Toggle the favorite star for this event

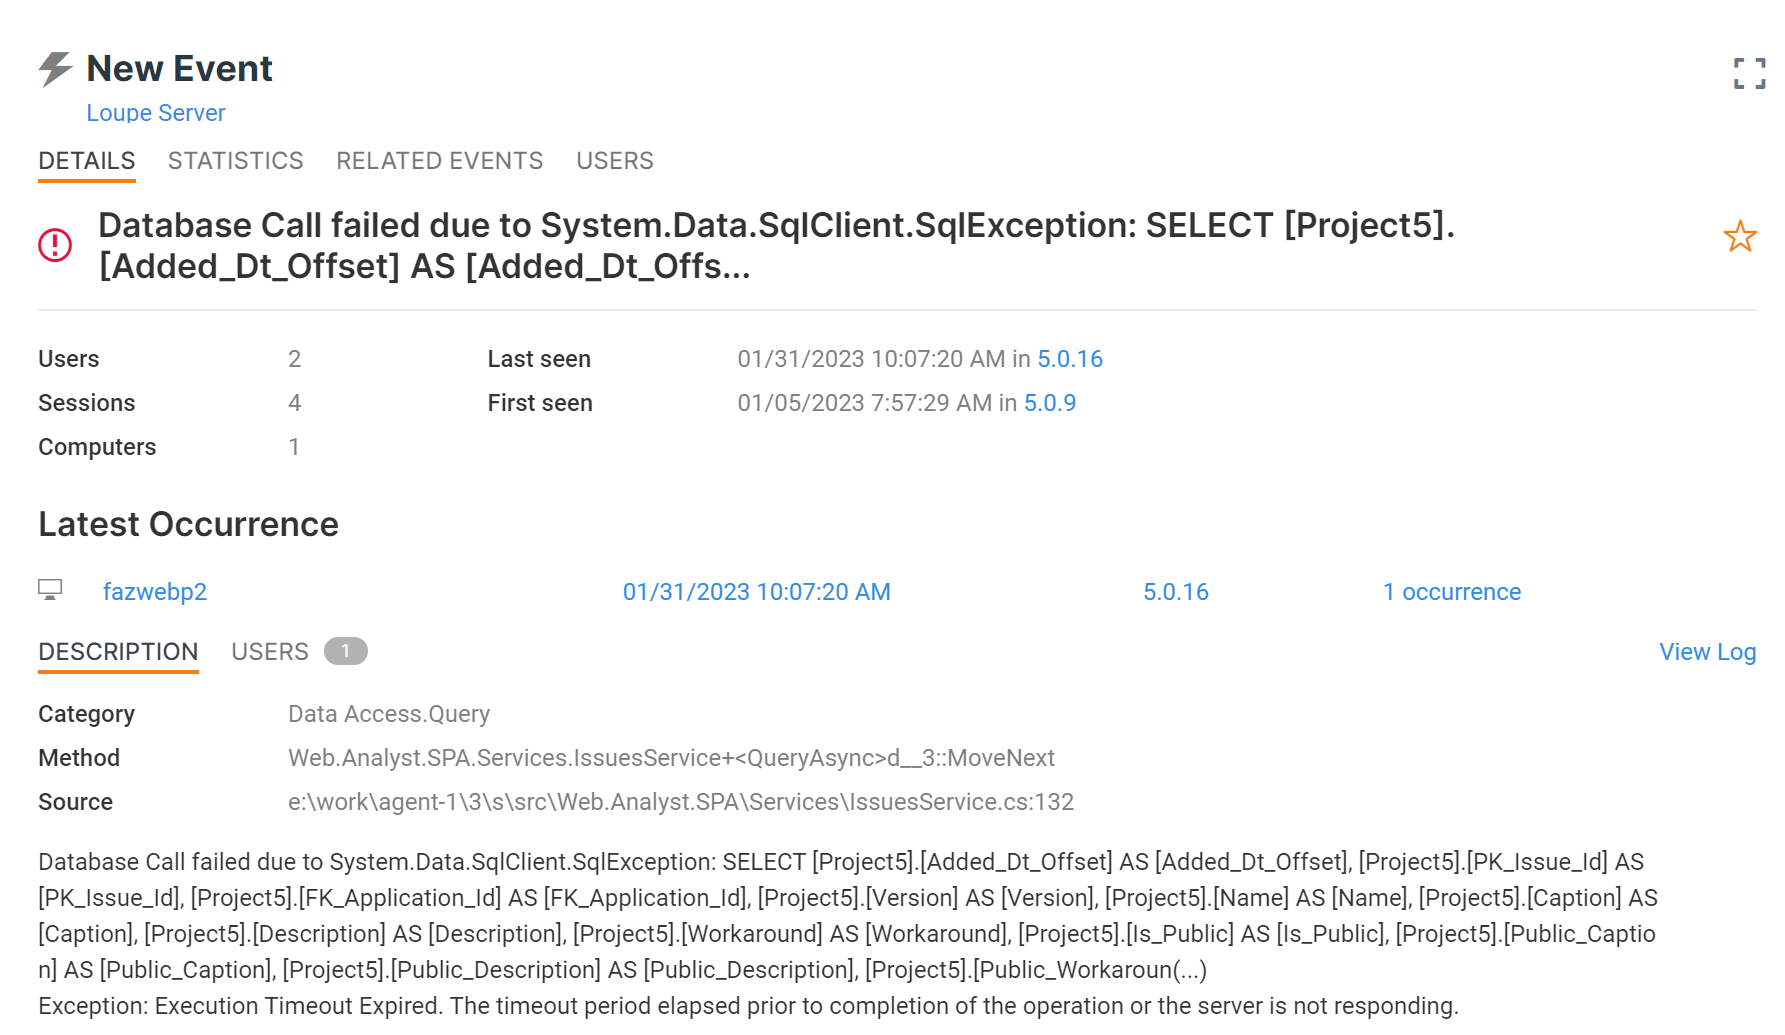(1740, 237)
